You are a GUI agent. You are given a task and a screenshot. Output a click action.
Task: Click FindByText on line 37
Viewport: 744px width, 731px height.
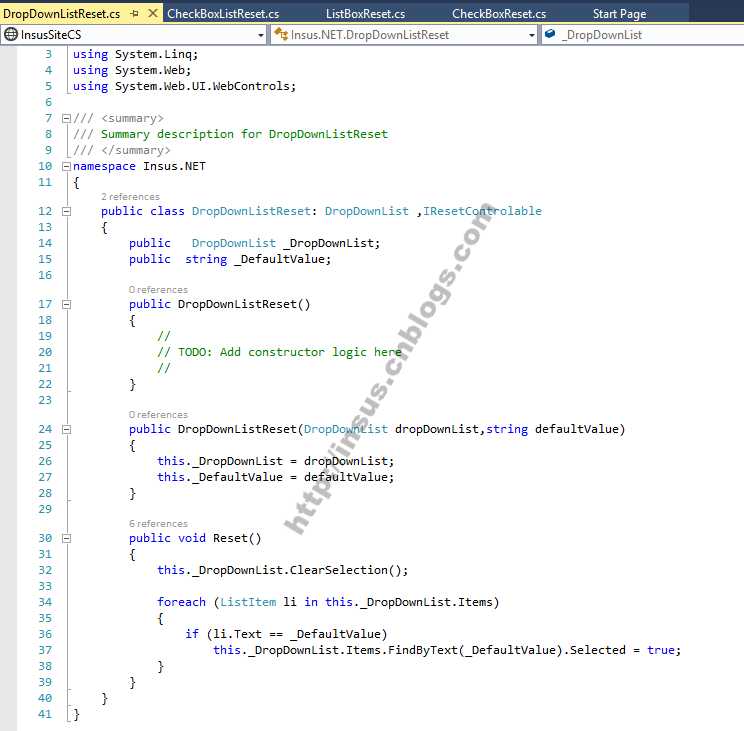click(x=423, y=650)
